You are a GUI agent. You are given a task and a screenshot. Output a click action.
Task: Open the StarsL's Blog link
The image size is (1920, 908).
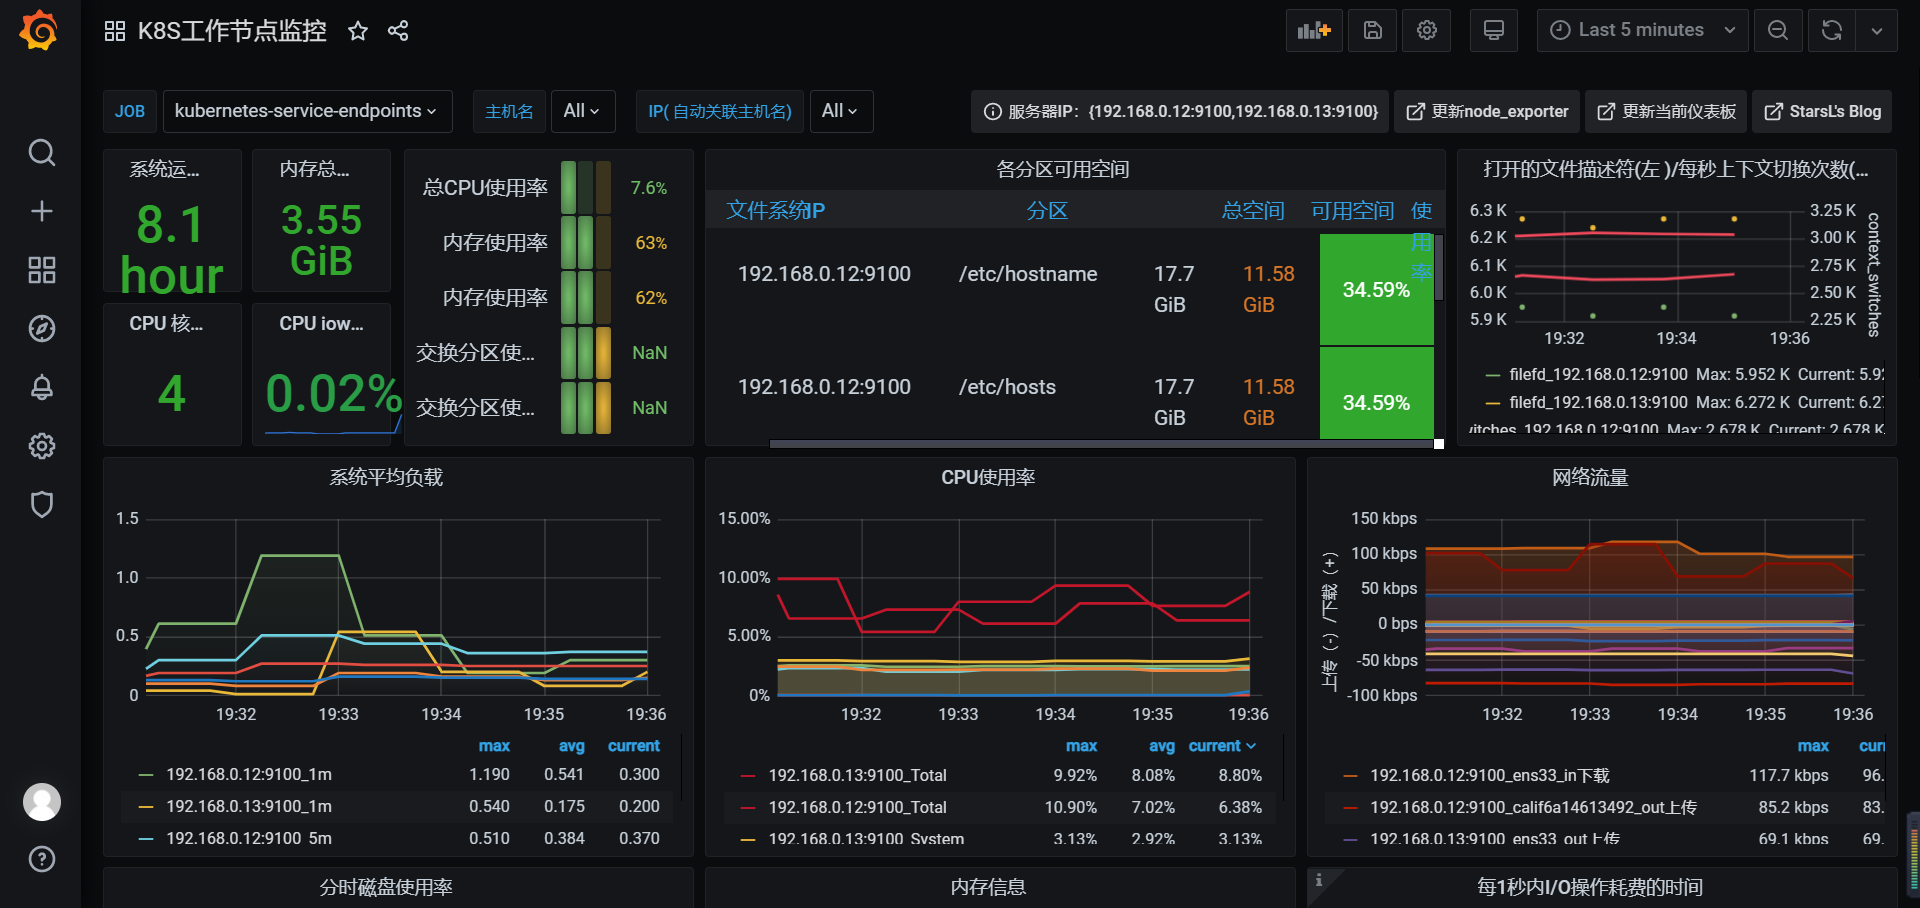tap(1822, 111)
